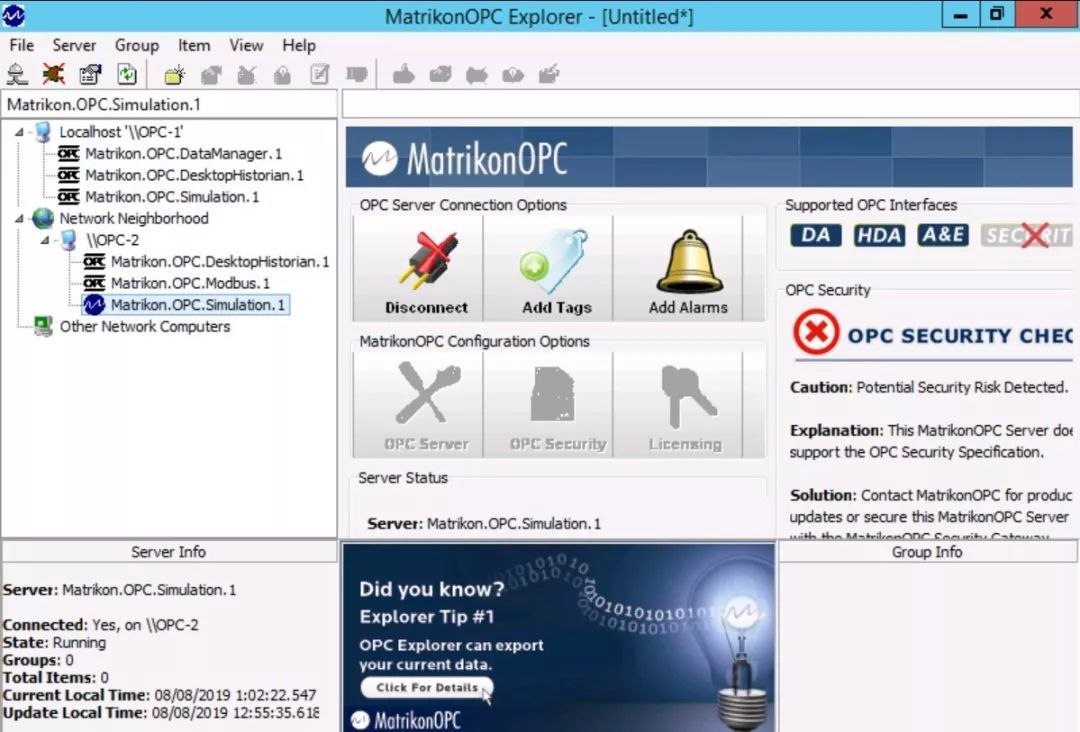Screen dimensions: 1080x732
Task: Collapse the \\OPC-2 tree node
Action: (45, 240)
